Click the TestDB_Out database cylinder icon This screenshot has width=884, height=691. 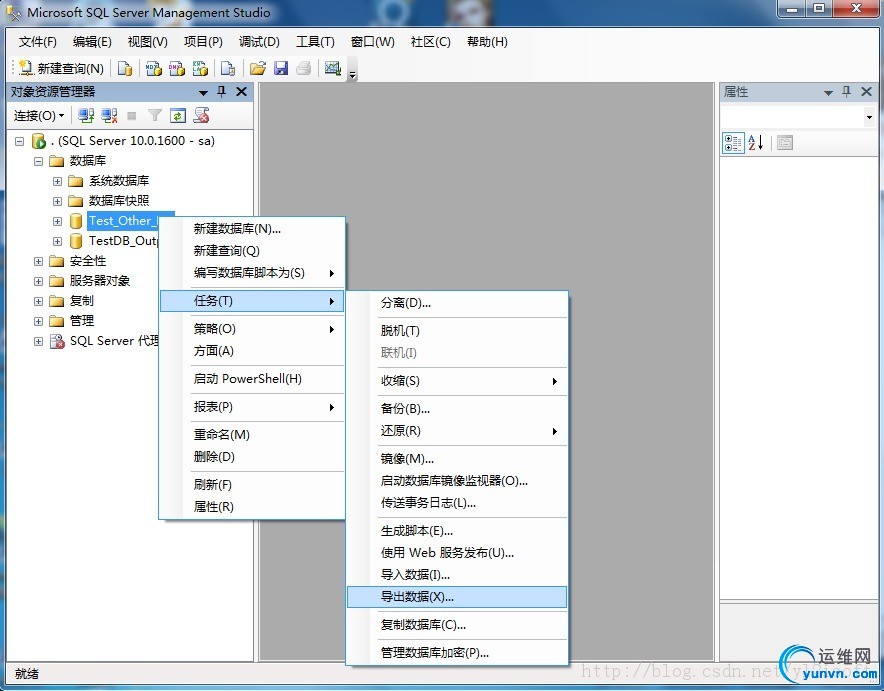click(76, 241)
